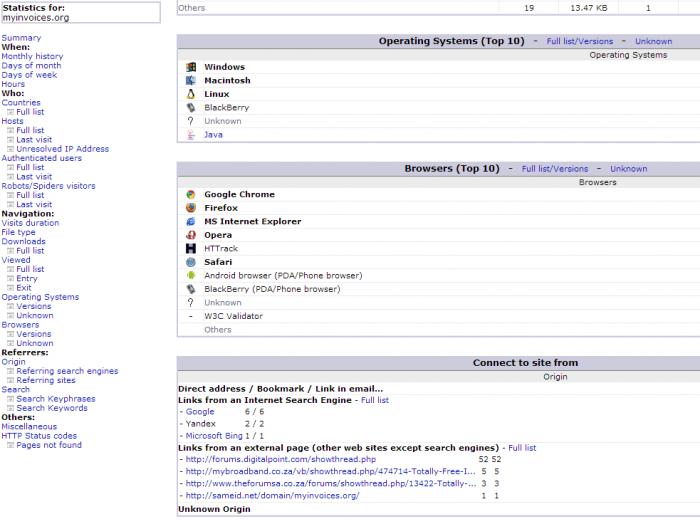Image resolution: width=700 pixels, height=524 pixels.
Task: Open Miscellaneous section
Action: (x=29, y=427)
